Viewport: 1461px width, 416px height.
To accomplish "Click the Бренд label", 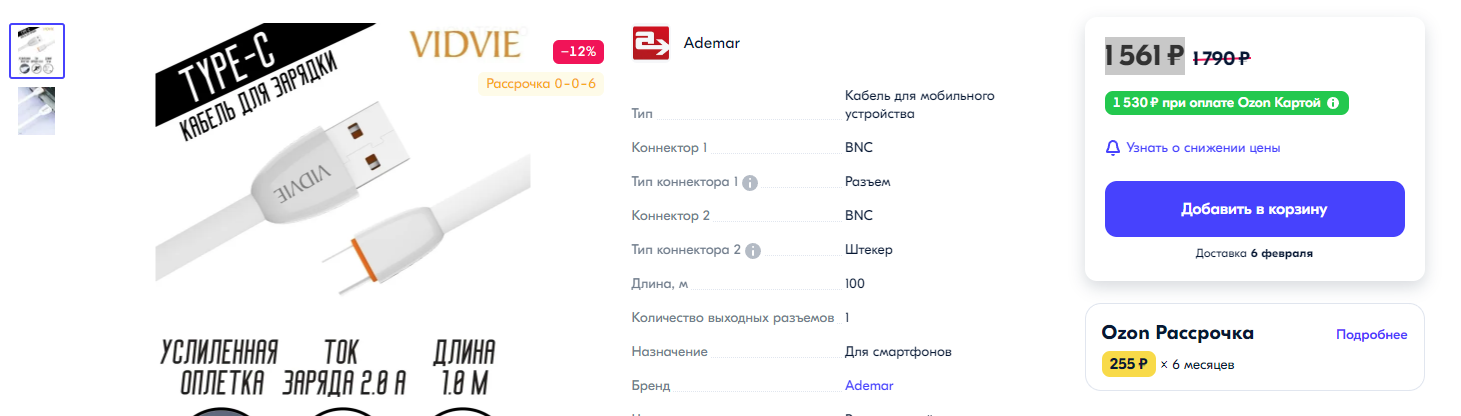I will [651, 386].
